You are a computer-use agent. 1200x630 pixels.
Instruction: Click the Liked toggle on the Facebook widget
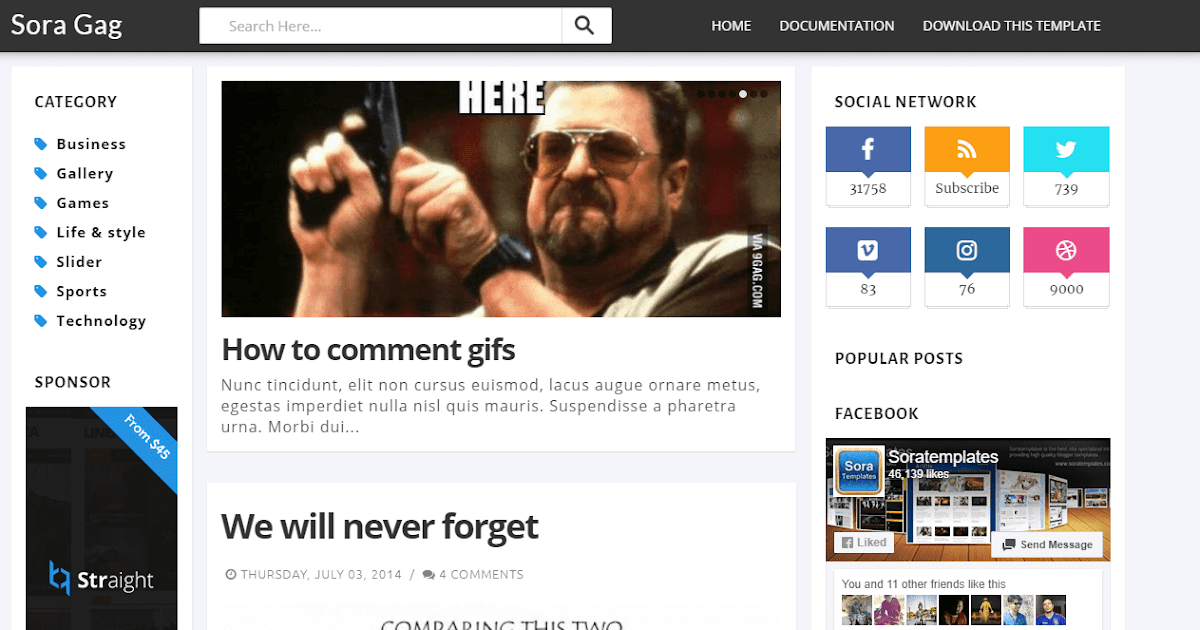click(x=862, y=541)
